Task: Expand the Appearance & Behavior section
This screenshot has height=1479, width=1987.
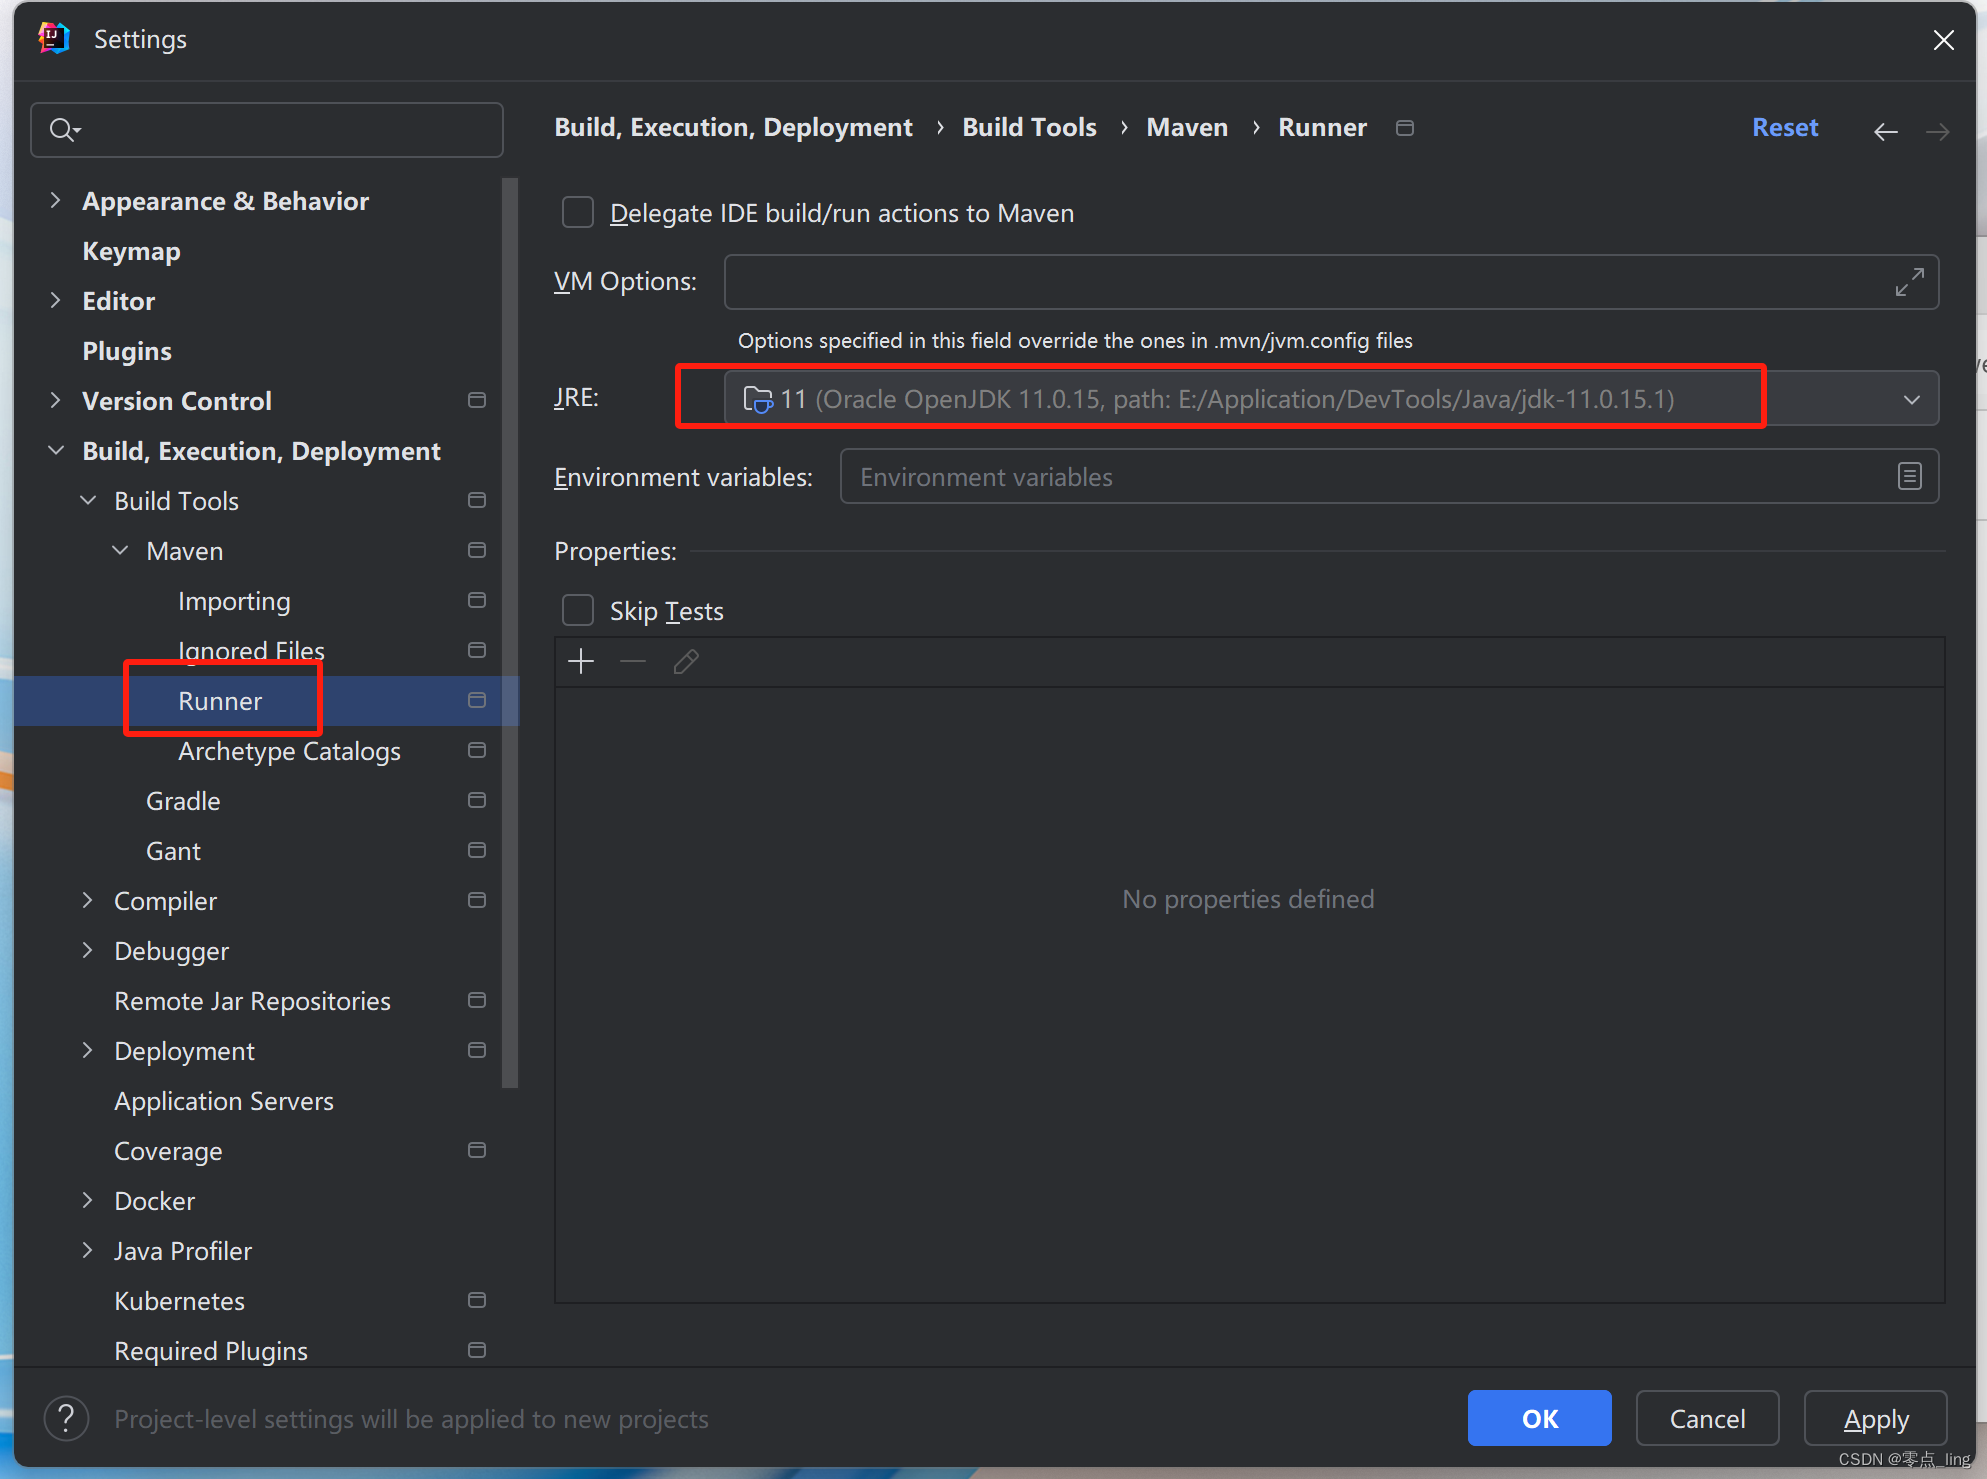Action: point(56,201)
